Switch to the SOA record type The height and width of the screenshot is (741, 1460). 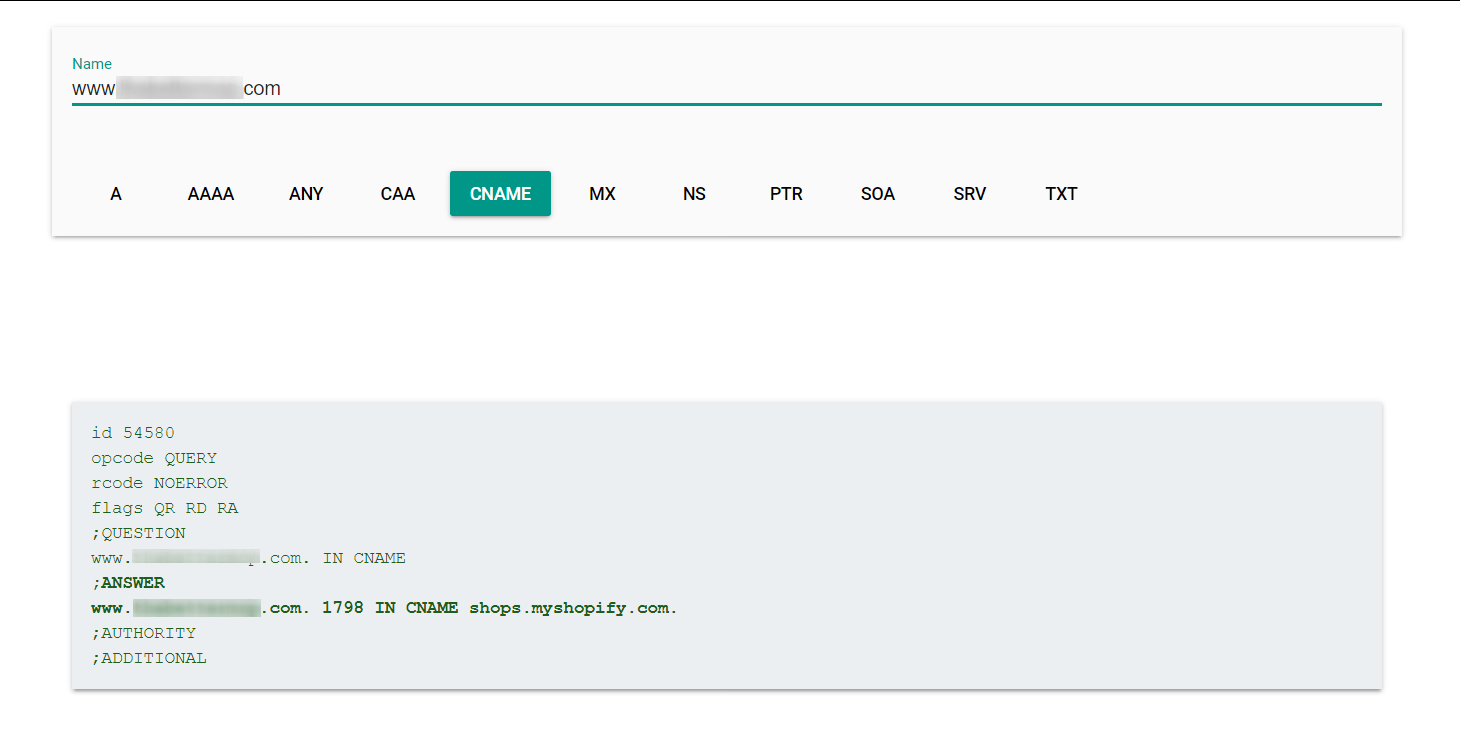pos(878,194)
